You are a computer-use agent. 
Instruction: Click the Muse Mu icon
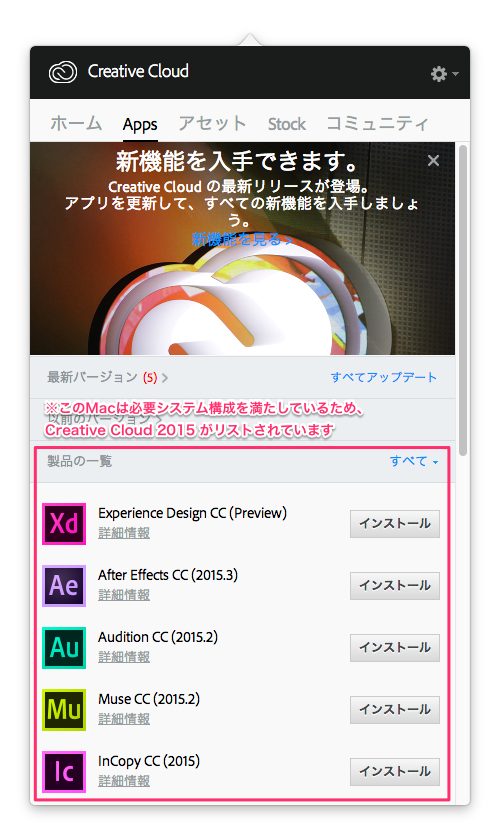64,710
